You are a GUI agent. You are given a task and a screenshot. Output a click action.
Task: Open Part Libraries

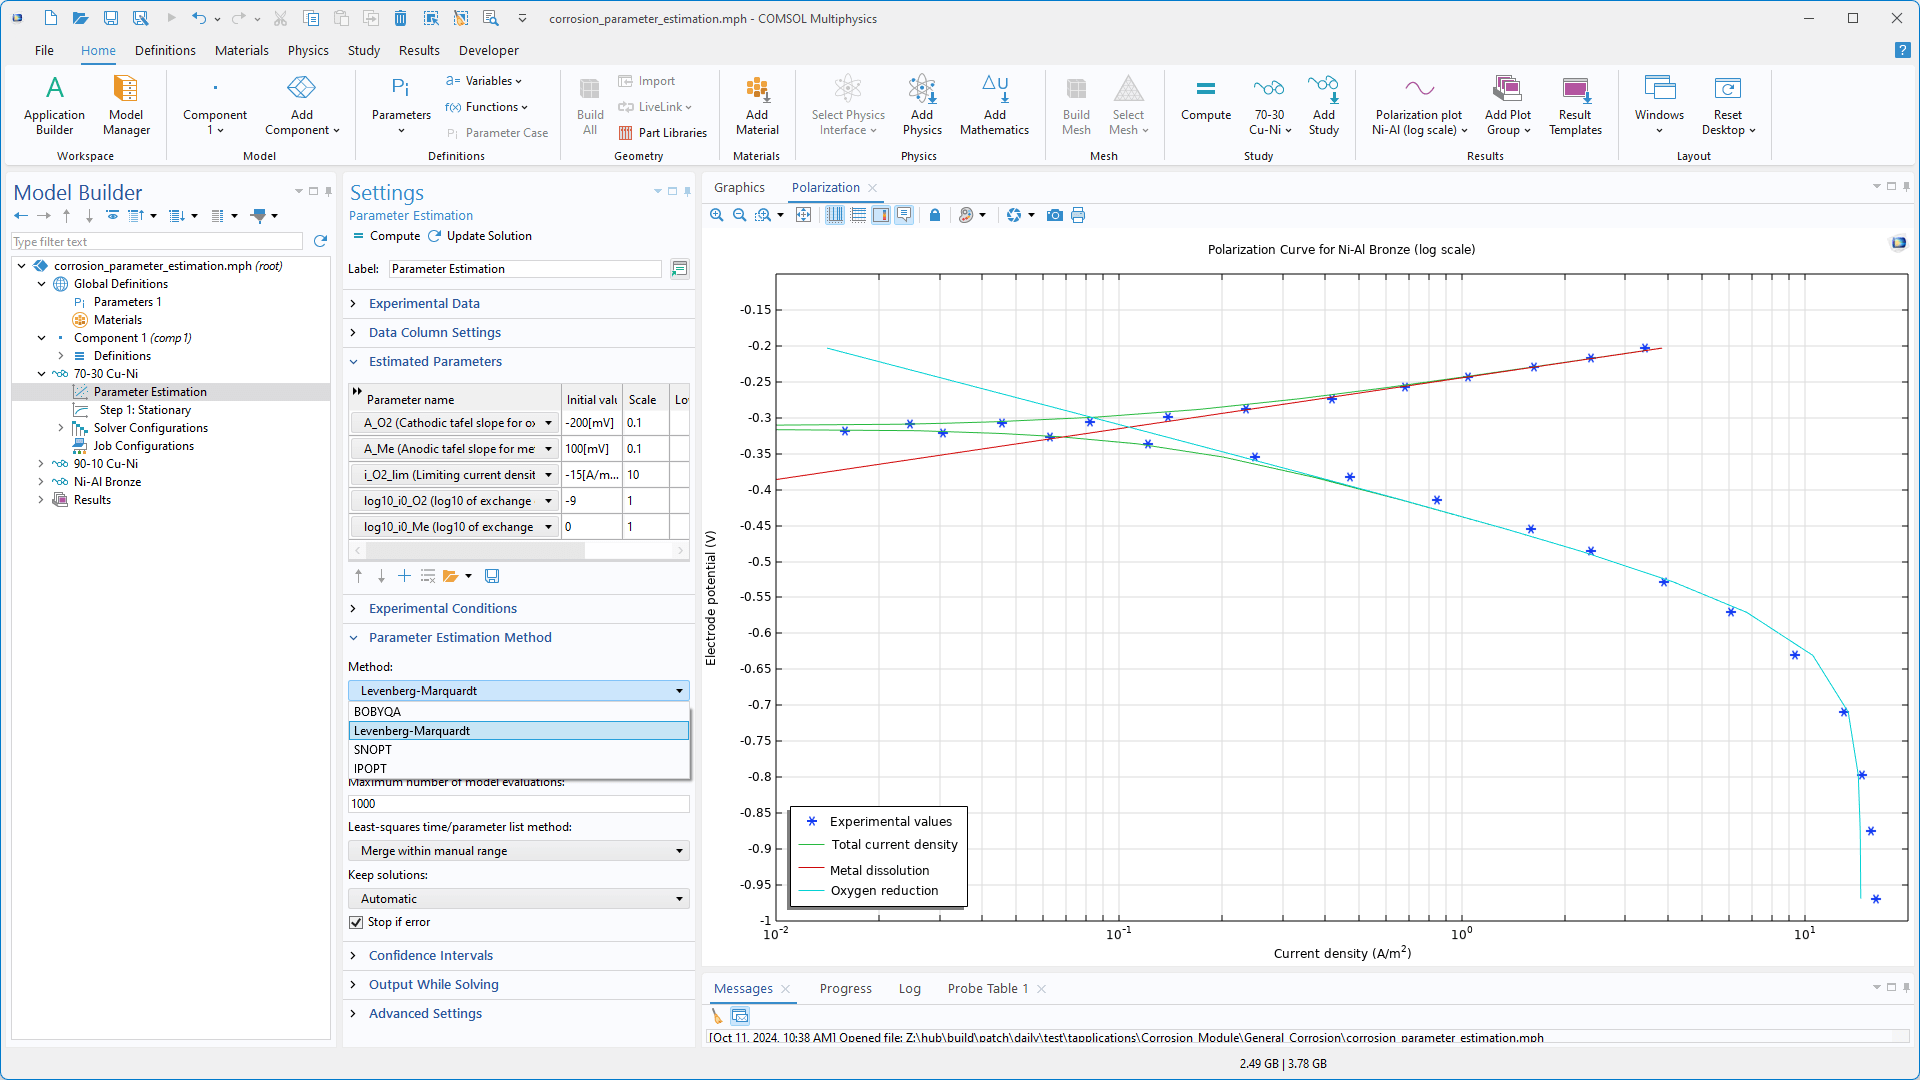[662, 133]
